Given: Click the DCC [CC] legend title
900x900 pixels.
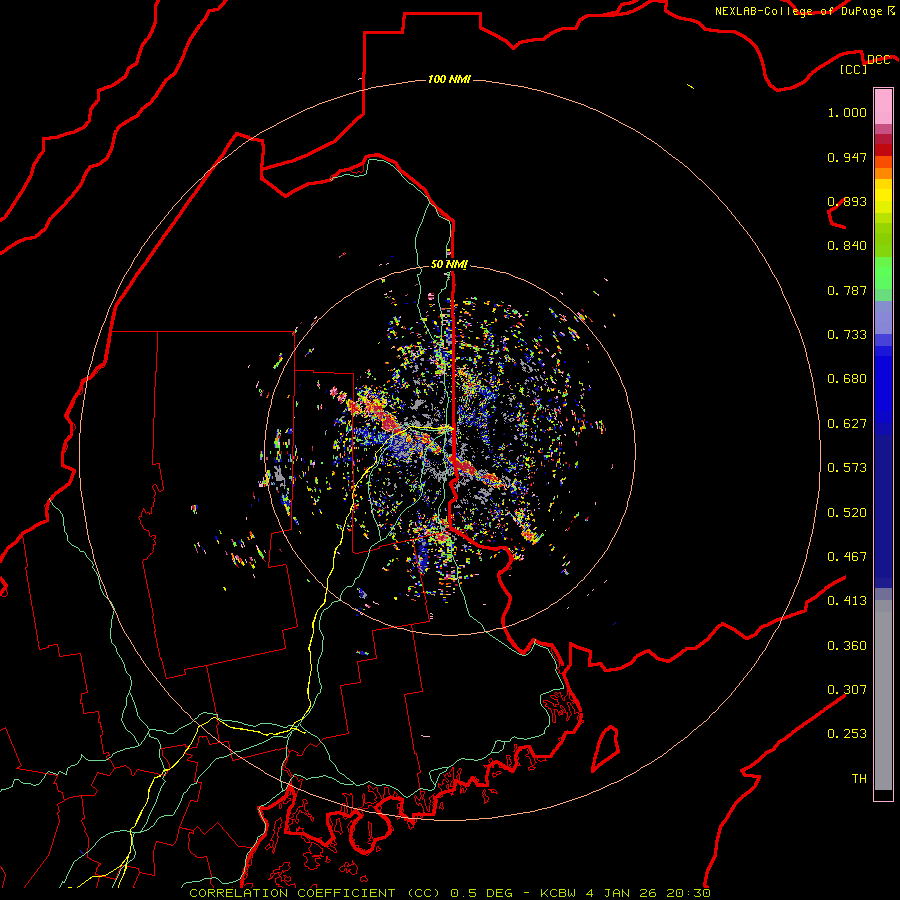Looking at the screenshot, I should point(864,64).
